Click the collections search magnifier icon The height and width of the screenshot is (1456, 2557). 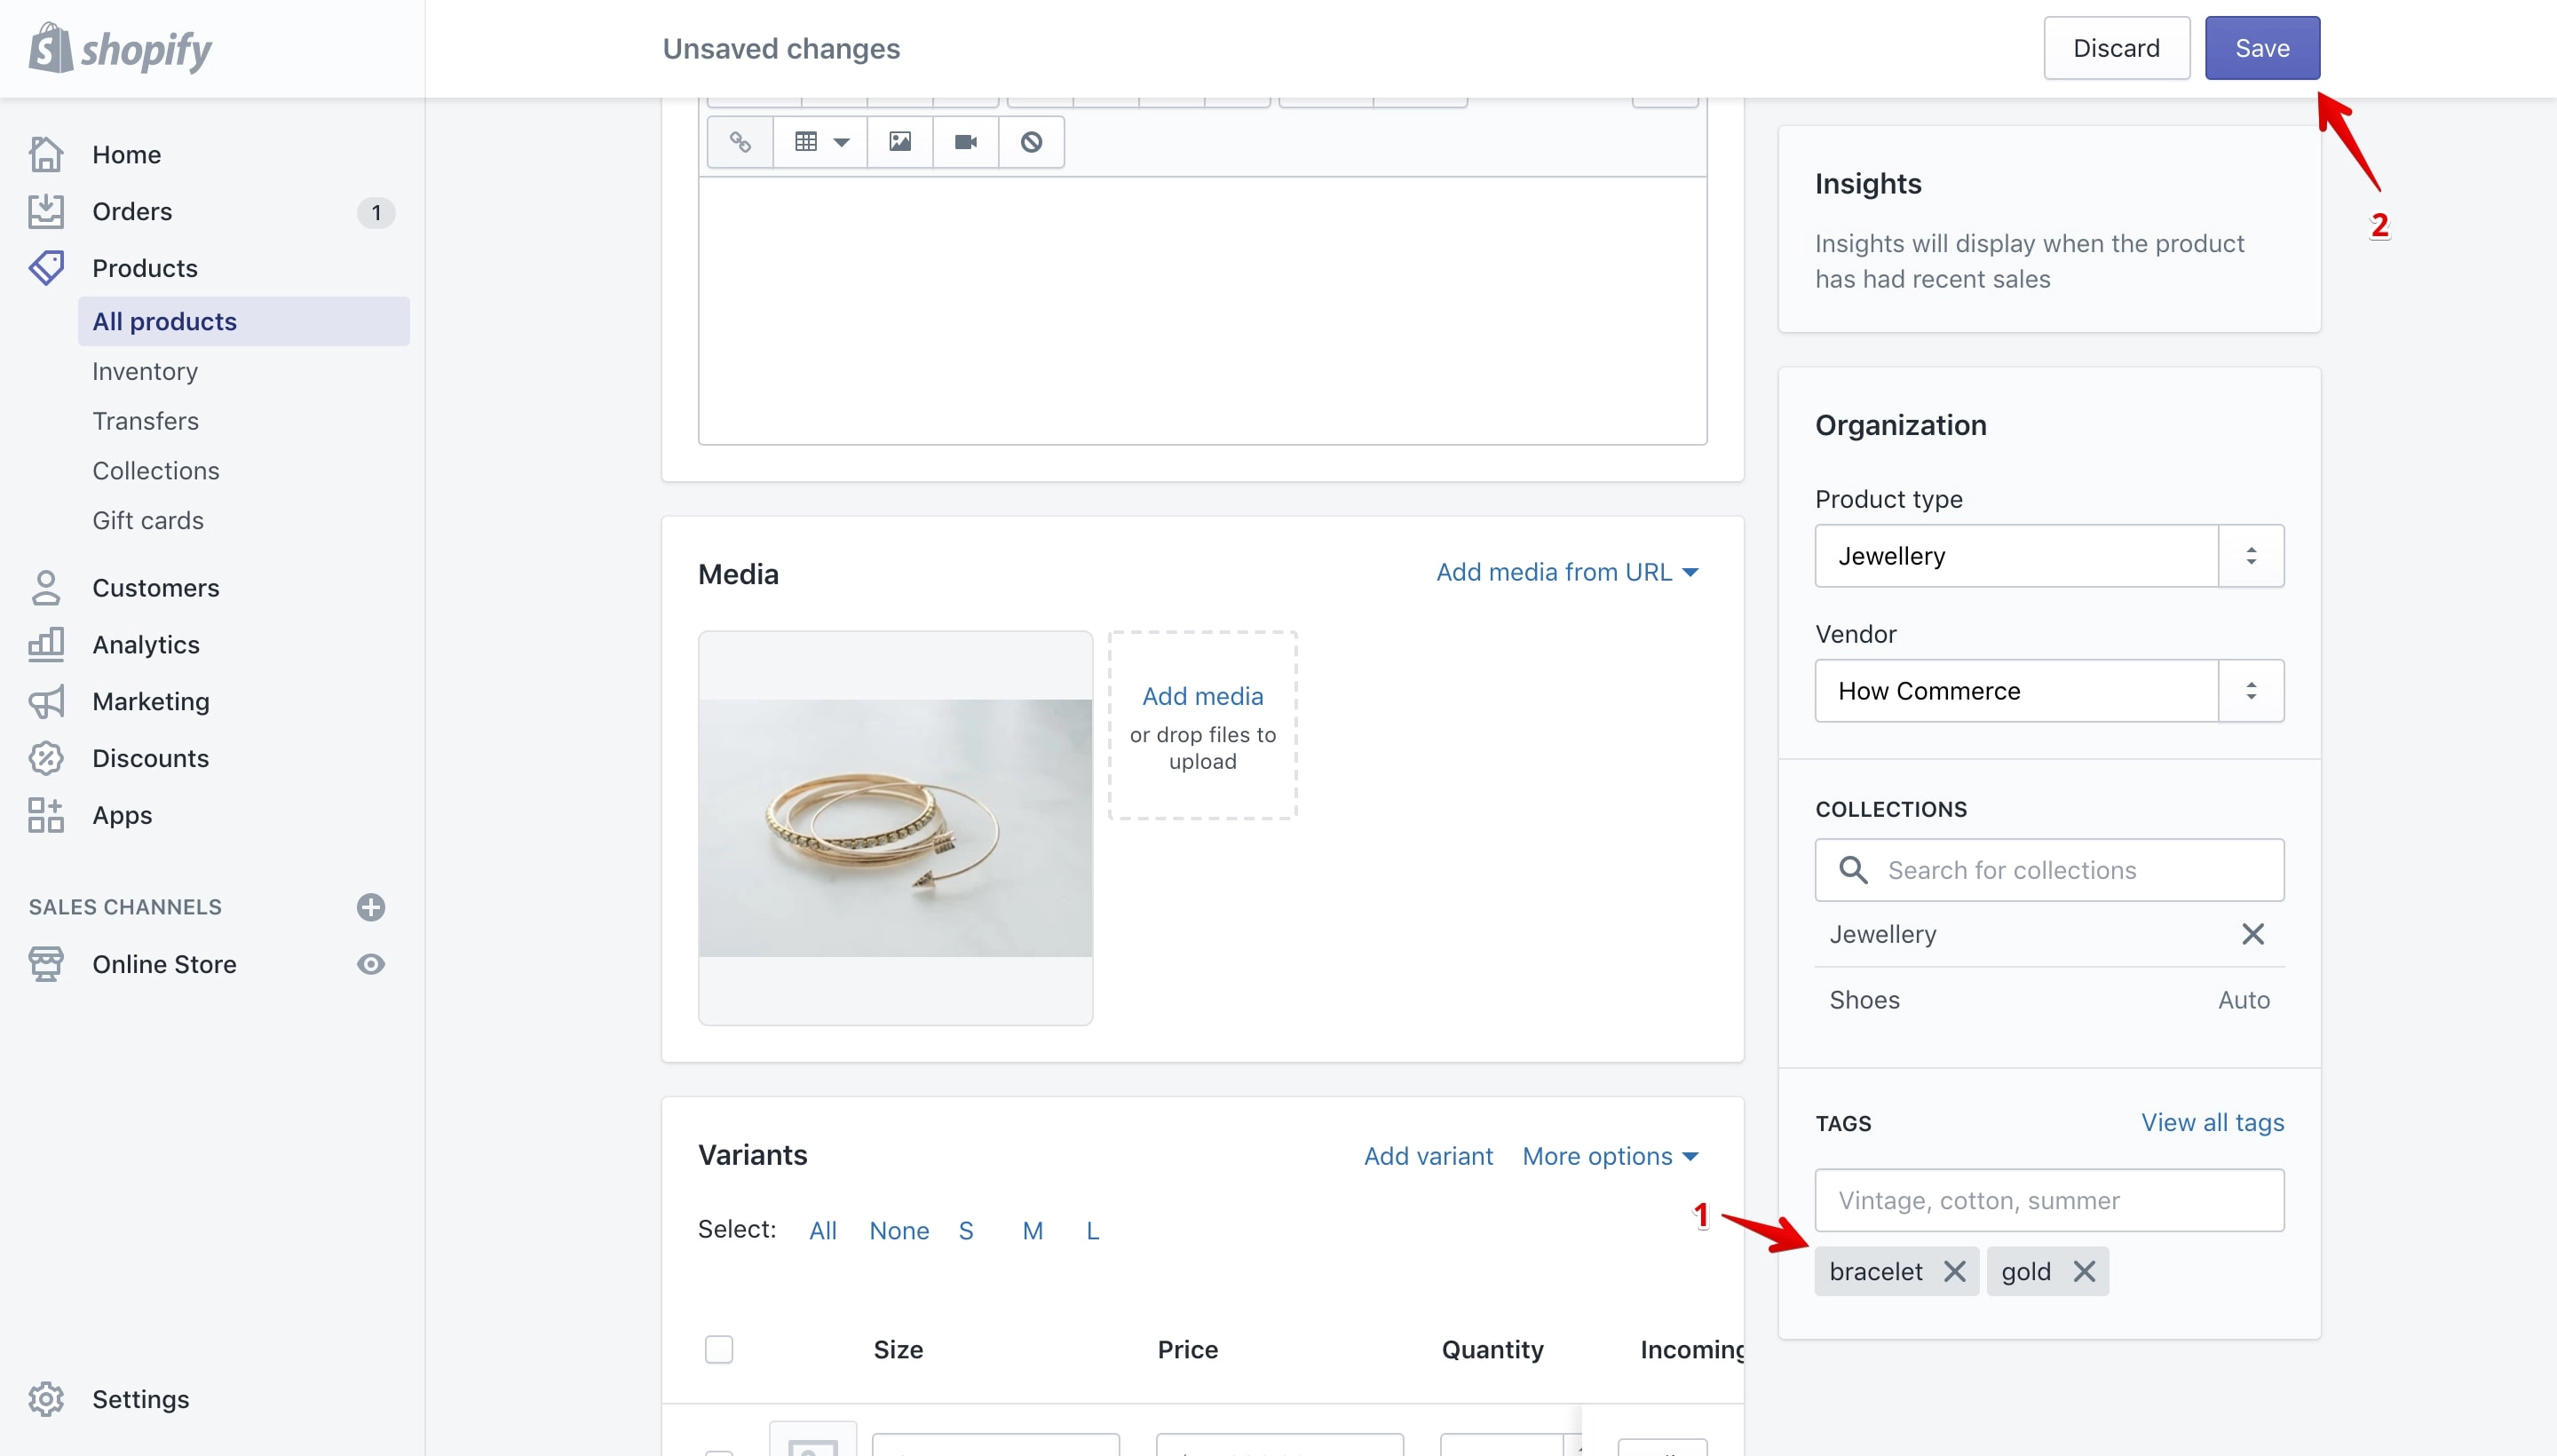(1853, 870)
